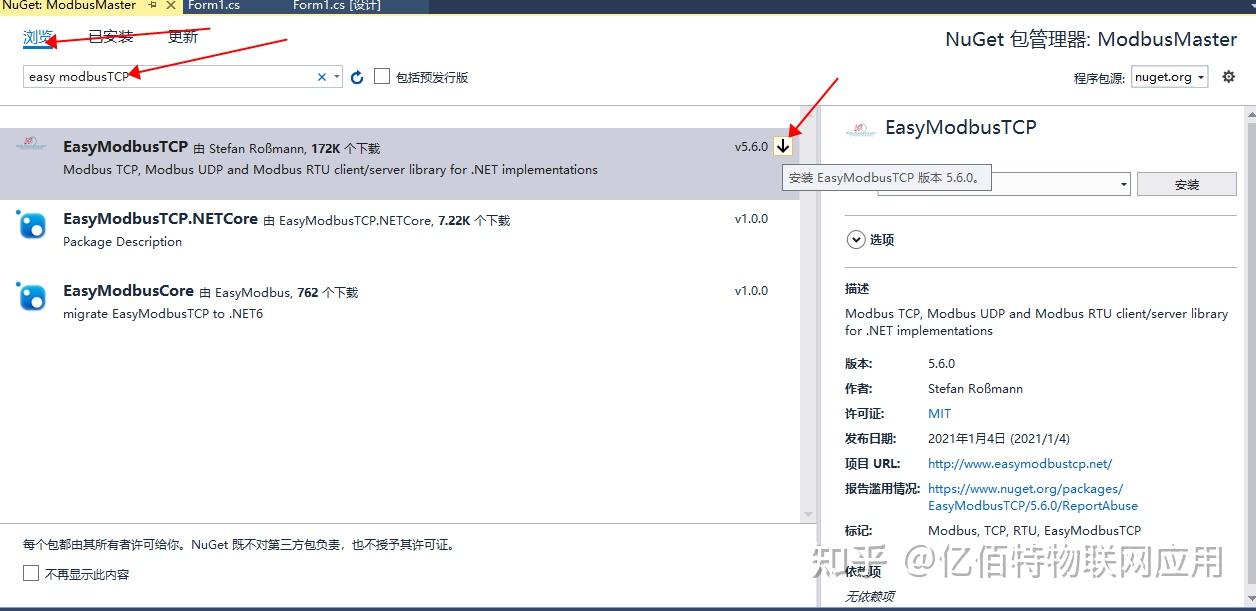Image resolution: width=1256 pixels, height=611 pixels.
Task: Click the EasyModbusTCP logo in details pane
Action: [x=861, y=127]
